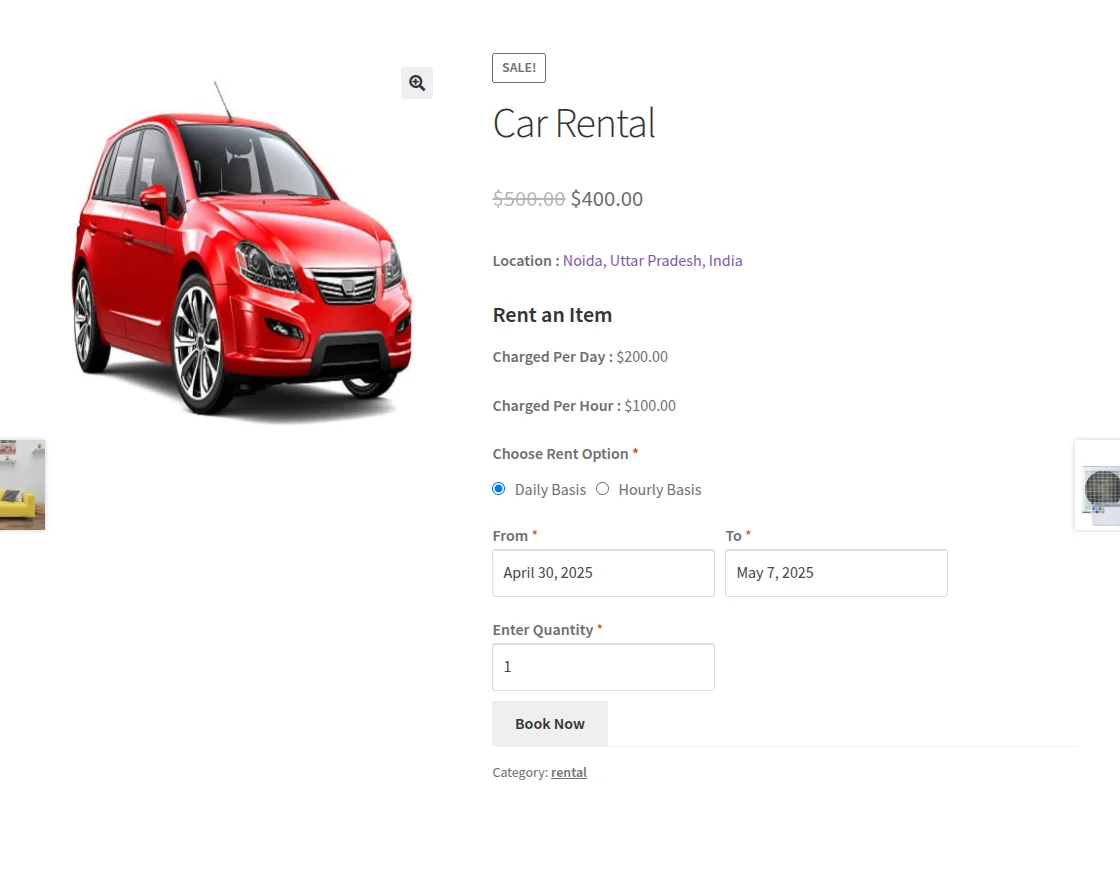This screenshot has height=880, width=1120.
Task: Click the Enter Quantity input box
Action: tap(603, 666)
